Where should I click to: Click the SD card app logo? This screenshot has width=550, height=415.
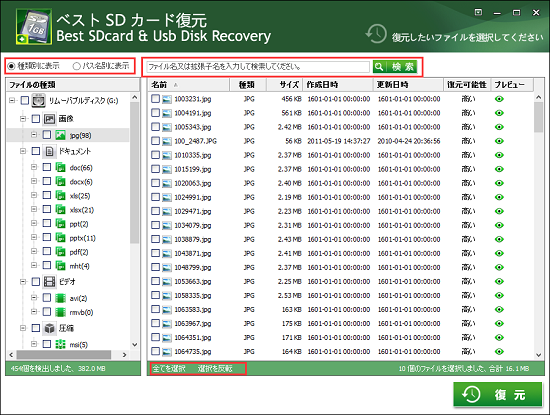[34, 27]
